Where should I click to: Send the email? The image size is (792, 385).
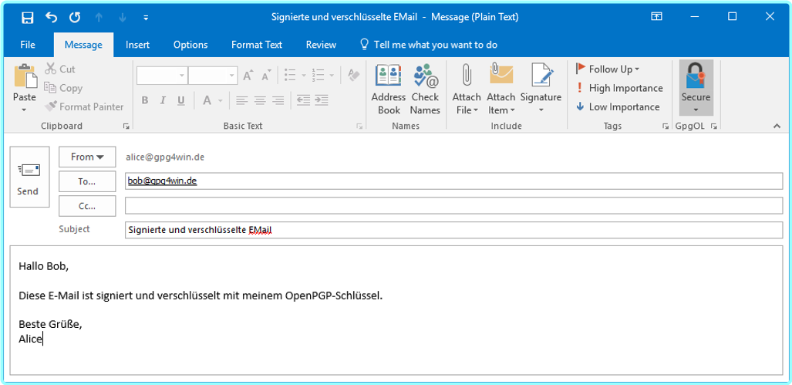30,177
